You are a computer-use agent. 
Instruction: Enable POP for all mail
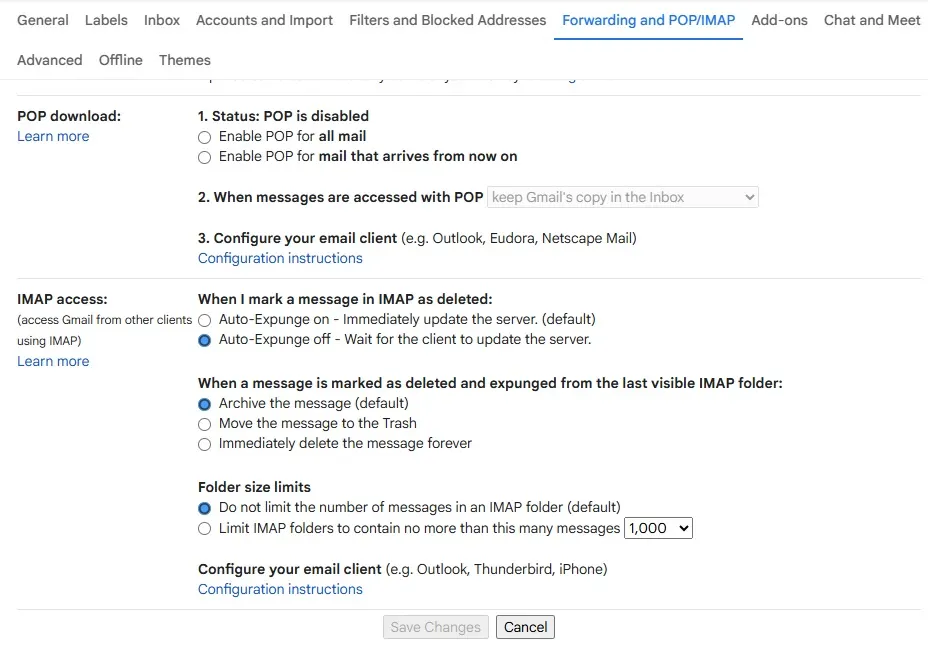tap(204, 137)
